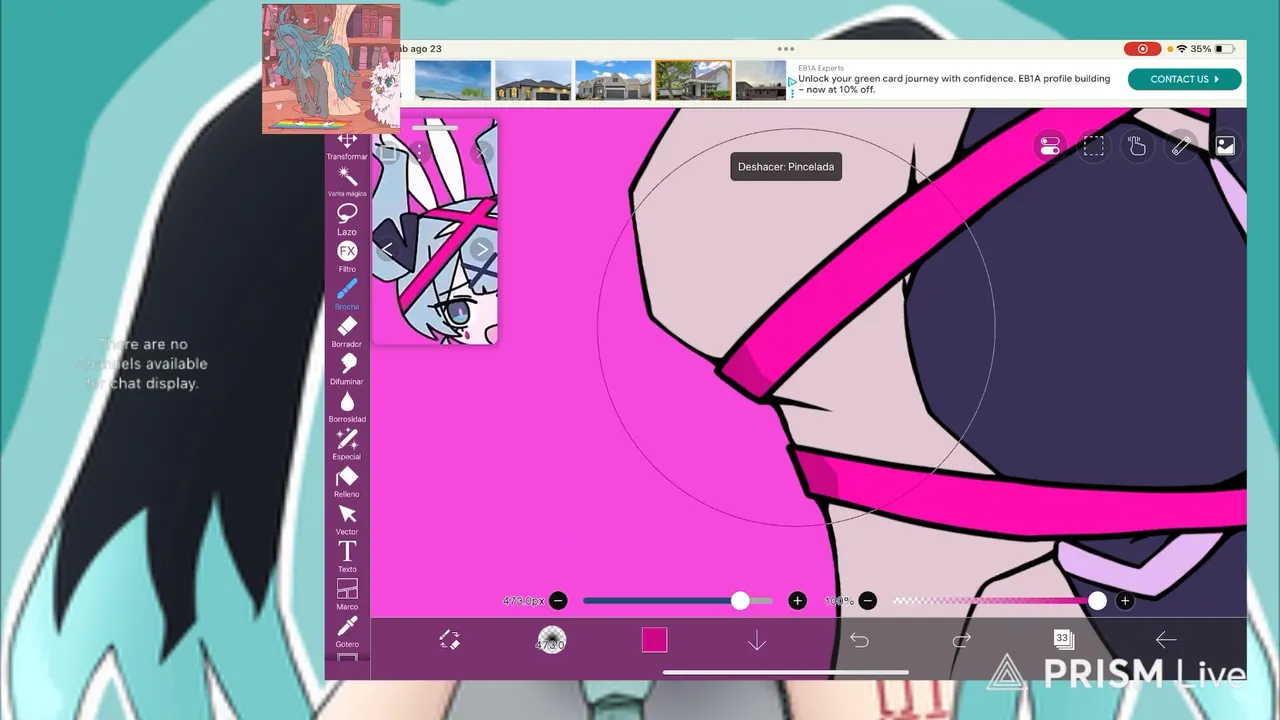Select the Lazo tool

point(347,219)
